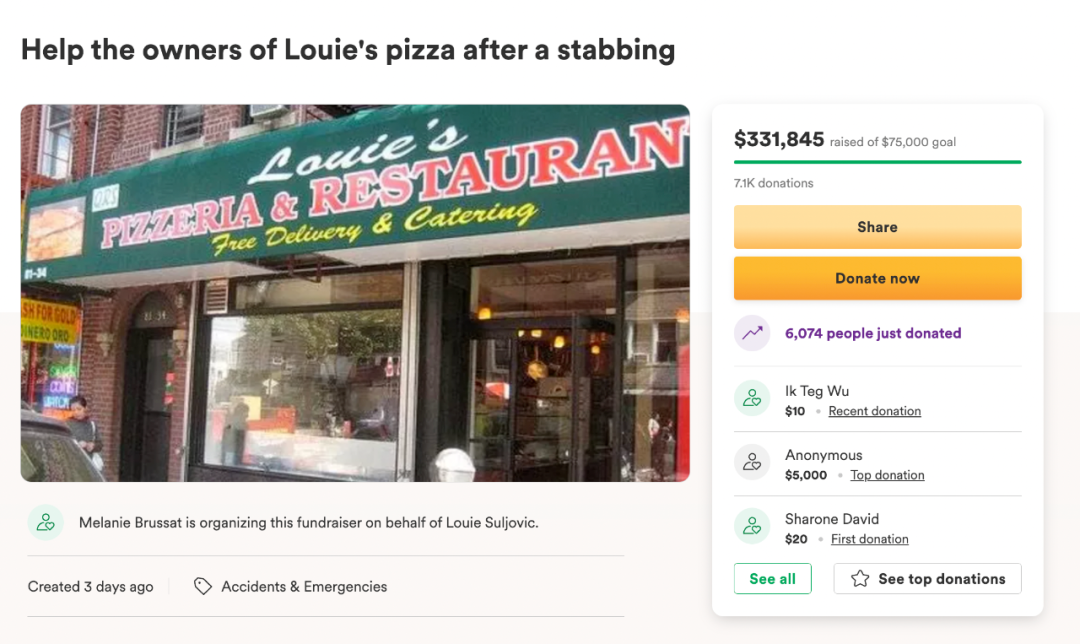Follow the Top donation link
The height and width of the screenshot is (644, 1080).
[887, 475]
